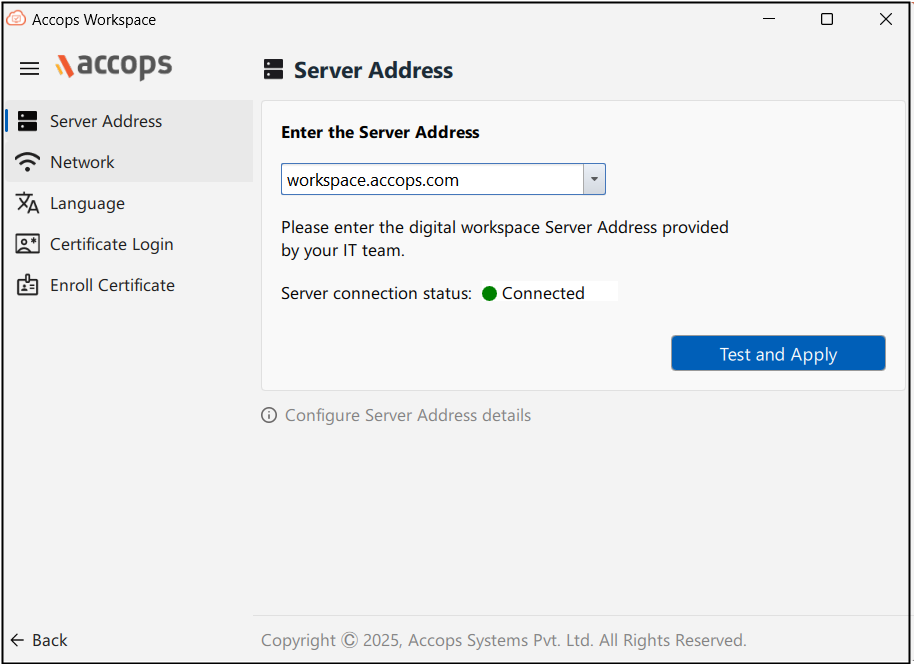Open the Network settings section
Screen dimensions: 914x664
pyautogui.click(x=129, y=162)
